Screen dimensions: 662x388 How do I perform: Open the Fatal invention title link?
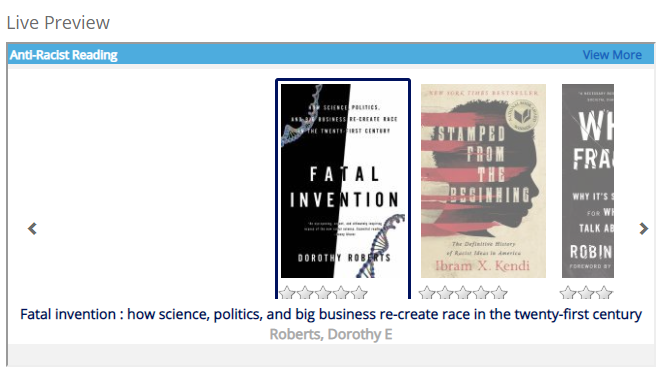pos(331,315)
